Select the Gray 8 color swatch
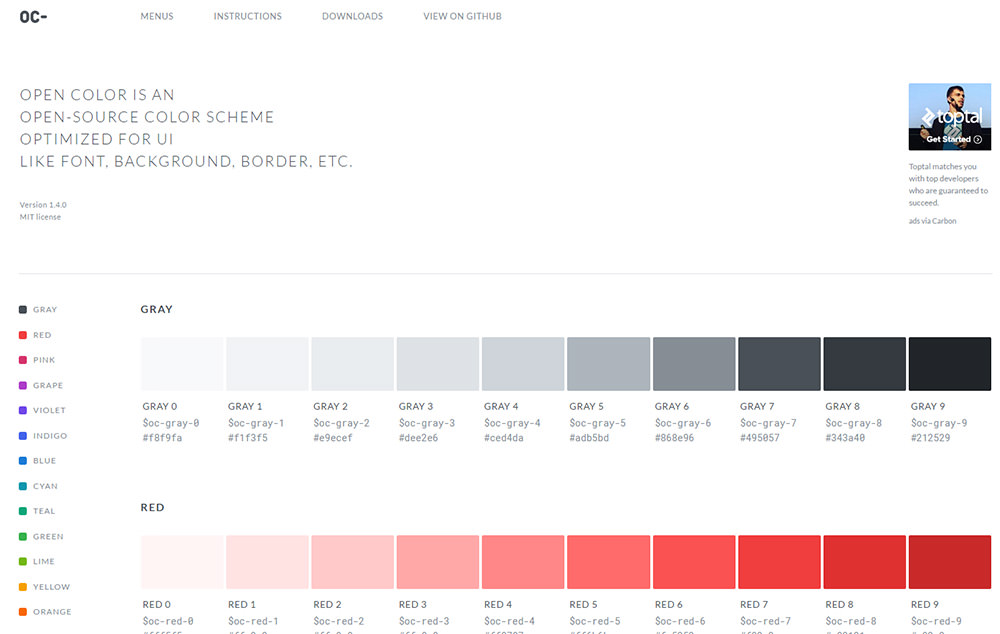Screen dimensions: 1000x634 tap(865, 364)
